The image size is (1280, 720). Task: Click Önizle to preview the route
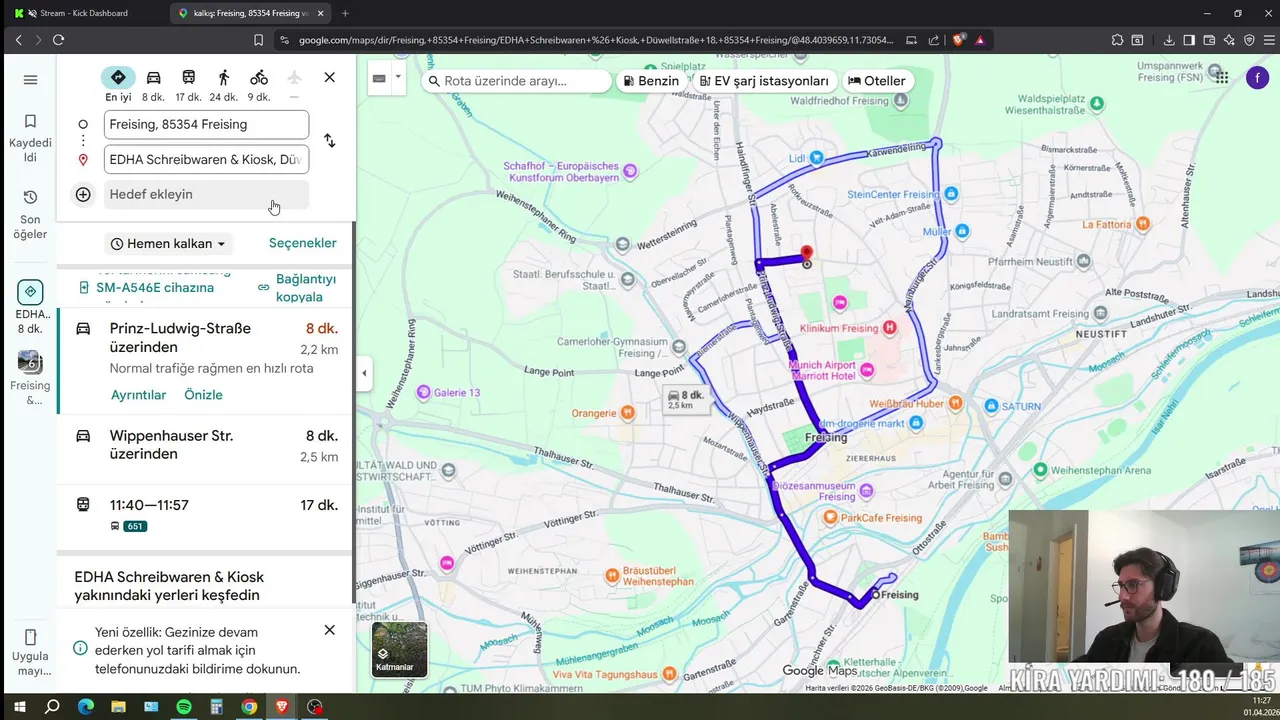pyautogui.click(x=203, y=395)
